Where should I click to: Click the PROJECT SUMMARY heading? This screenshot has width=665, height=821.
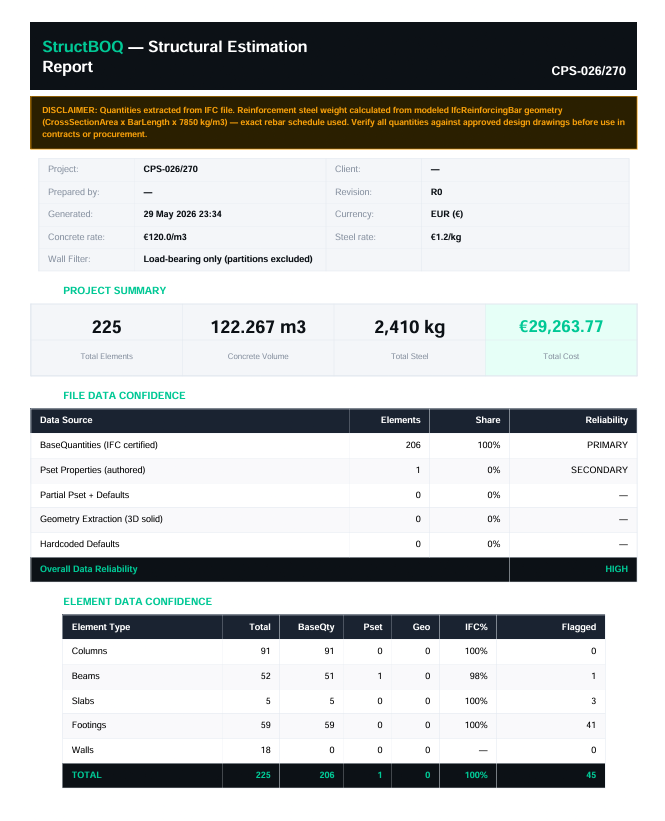(x=115, y=291)
